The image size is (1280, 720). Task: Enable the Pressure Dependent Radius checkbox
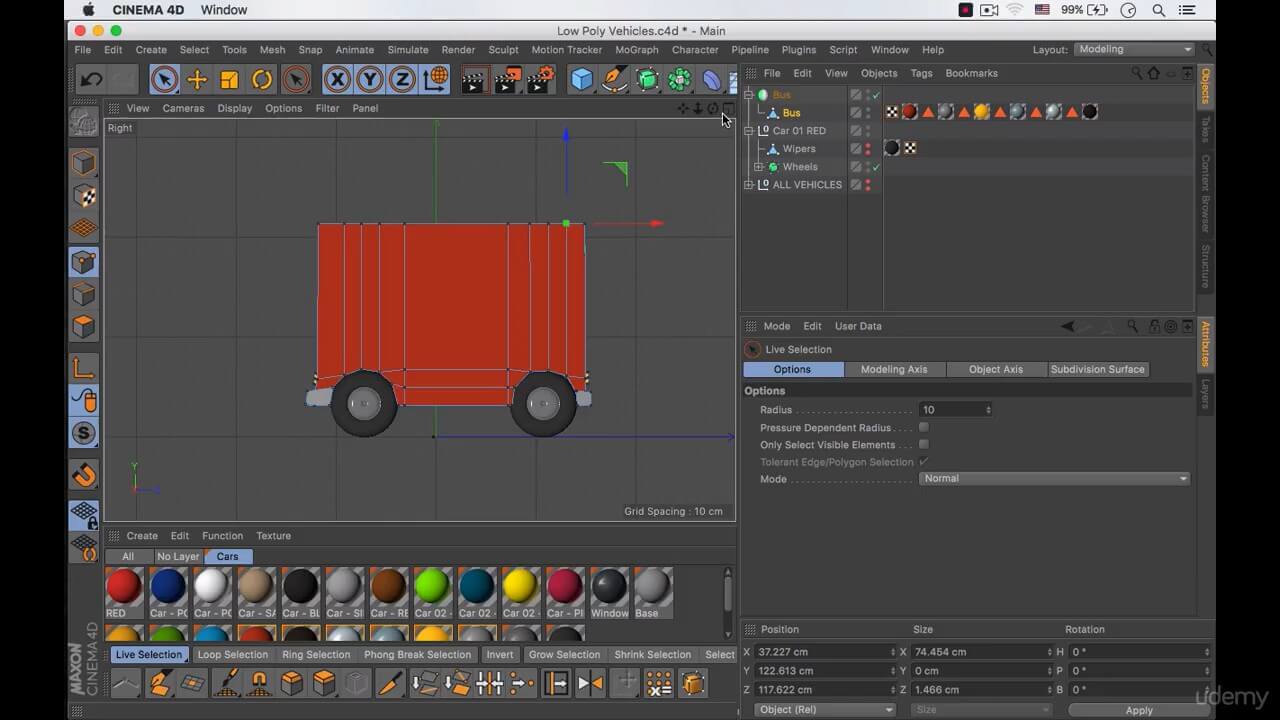[923, 427]
